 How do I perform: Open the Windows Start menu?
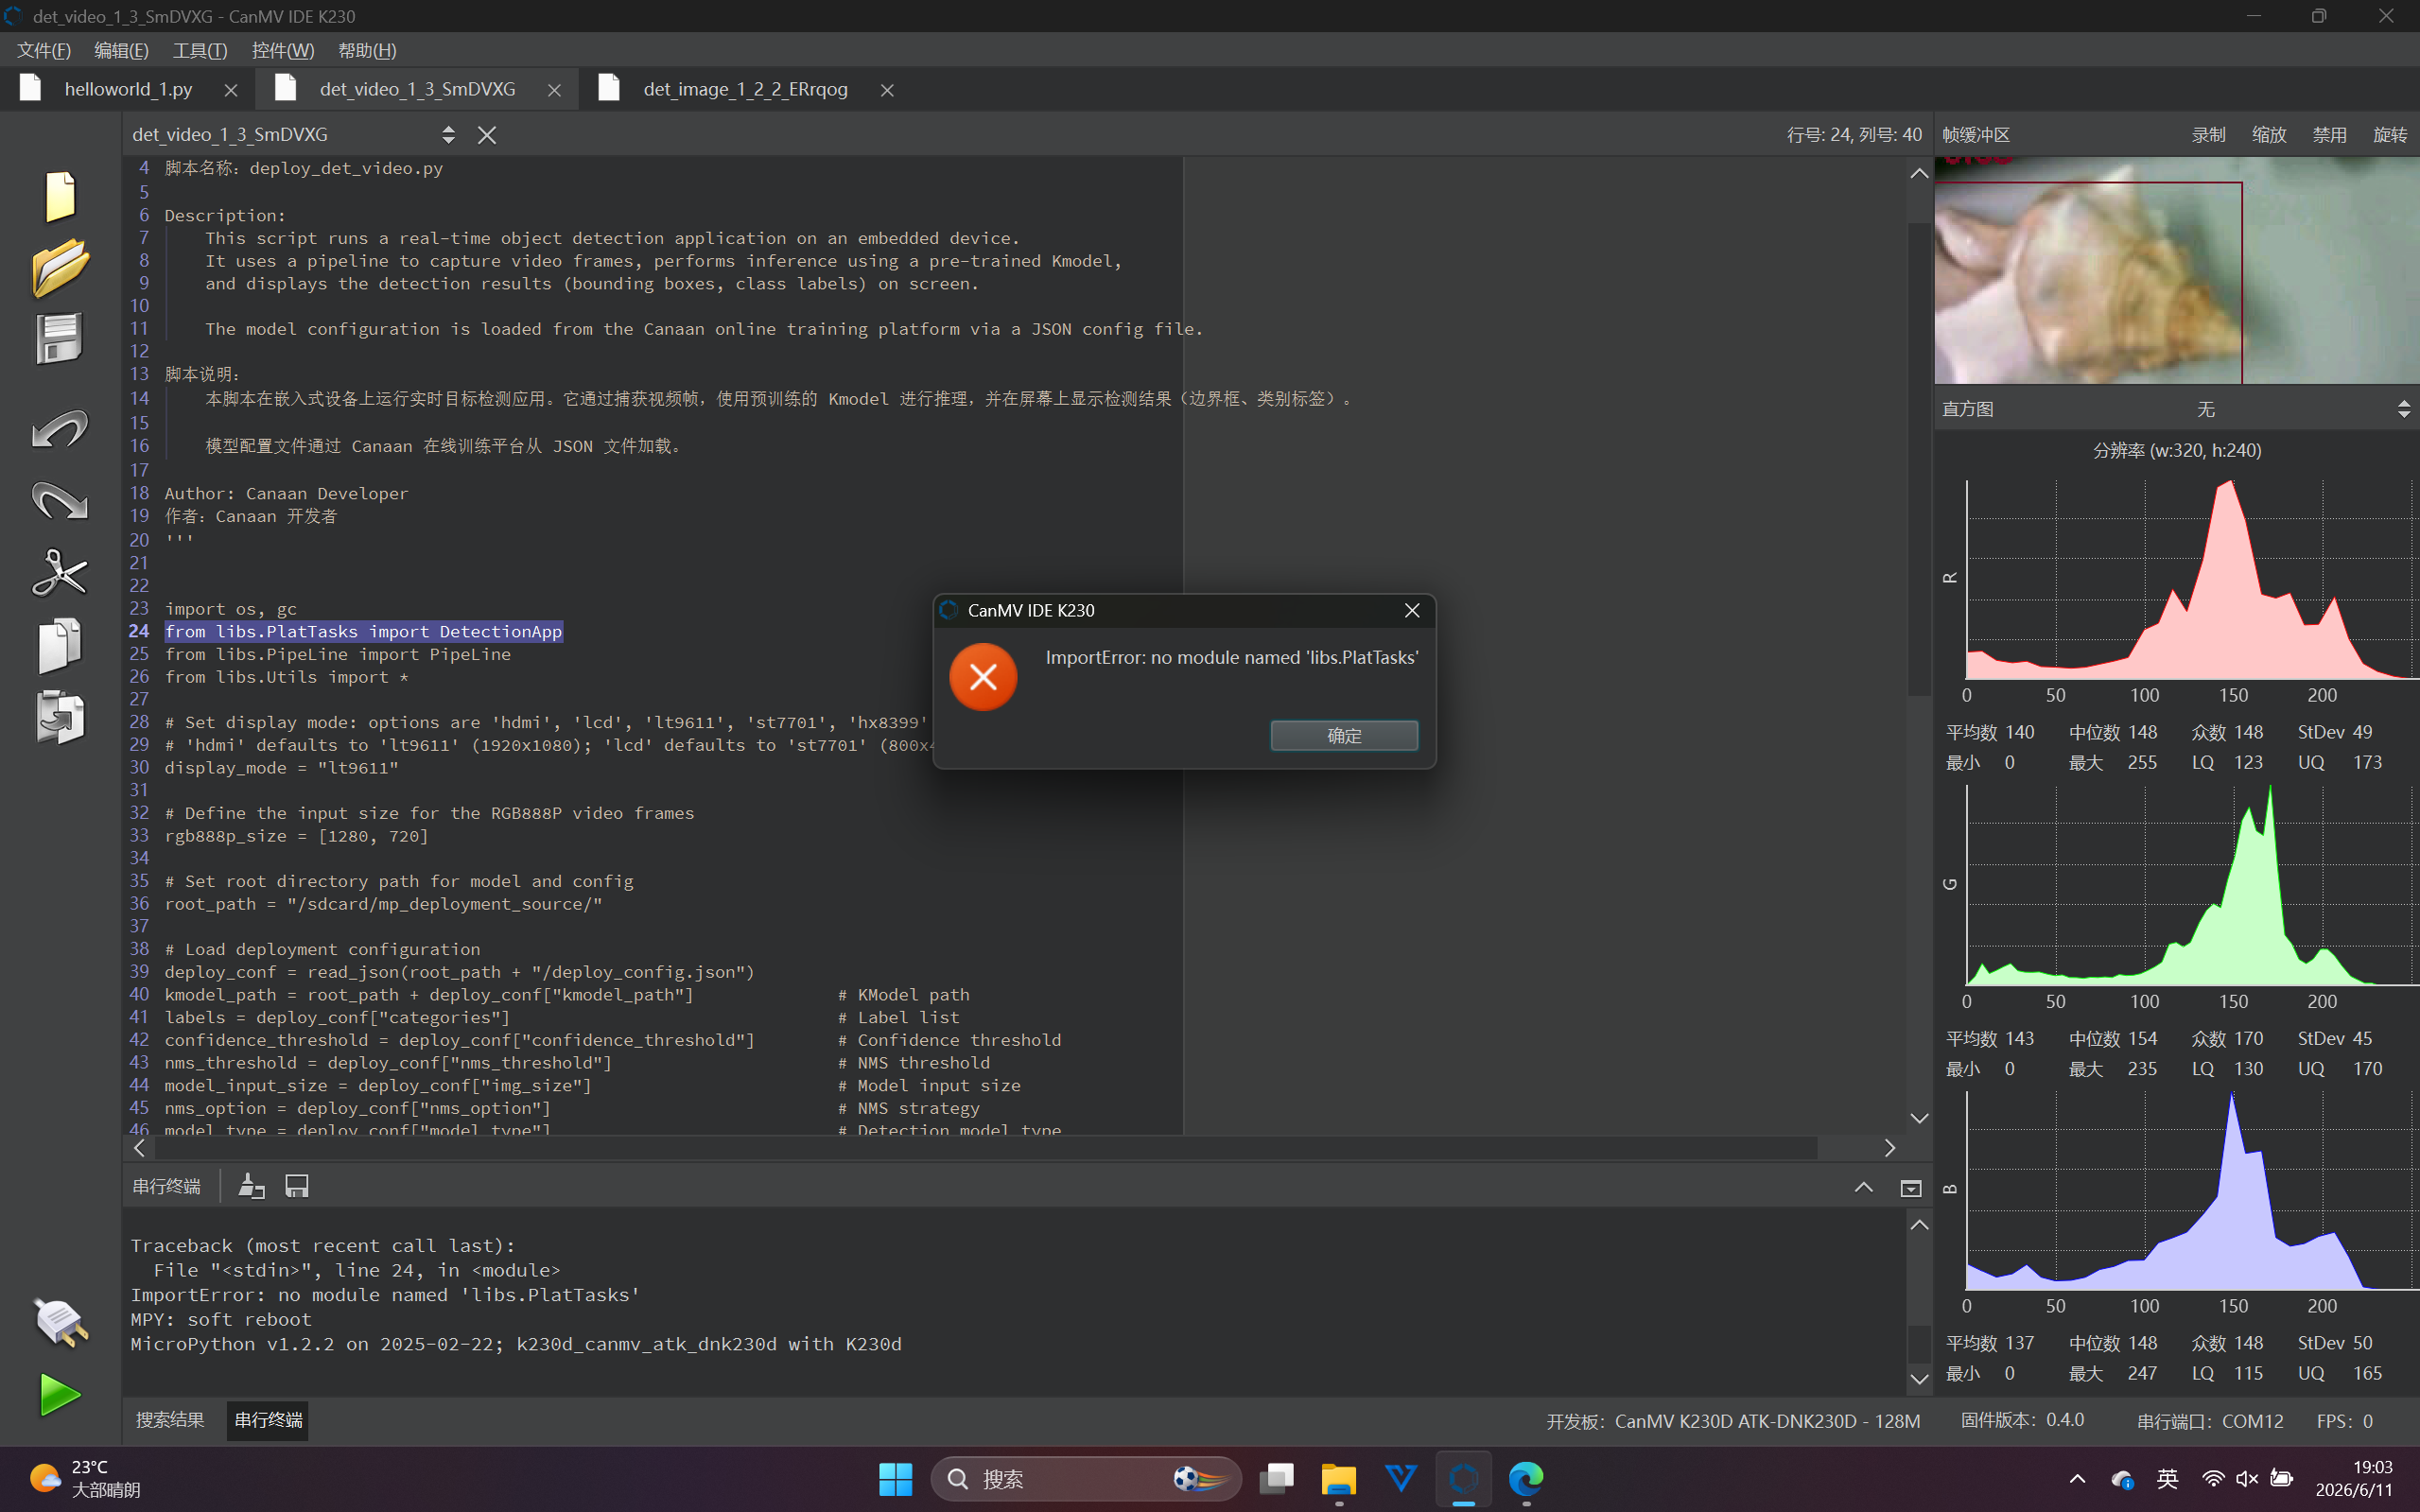pos(895,1479)
